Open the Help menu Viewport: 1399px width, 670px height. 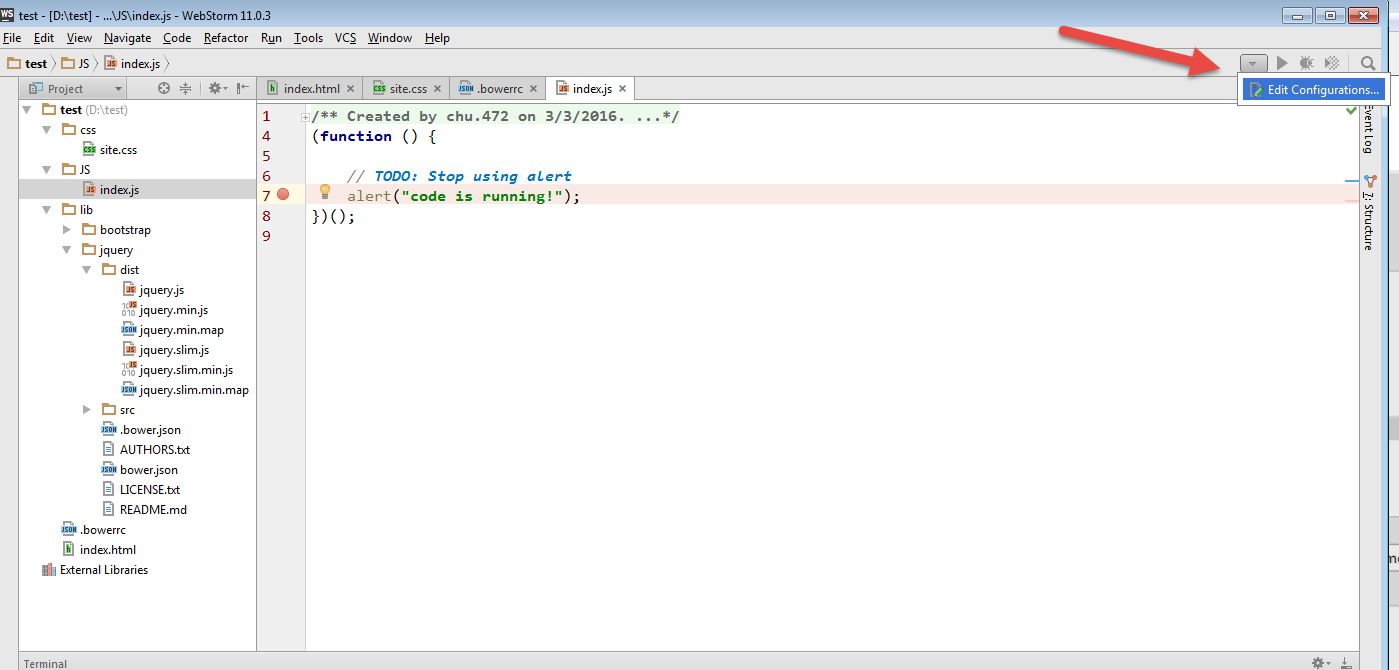(x=437, y=38)
